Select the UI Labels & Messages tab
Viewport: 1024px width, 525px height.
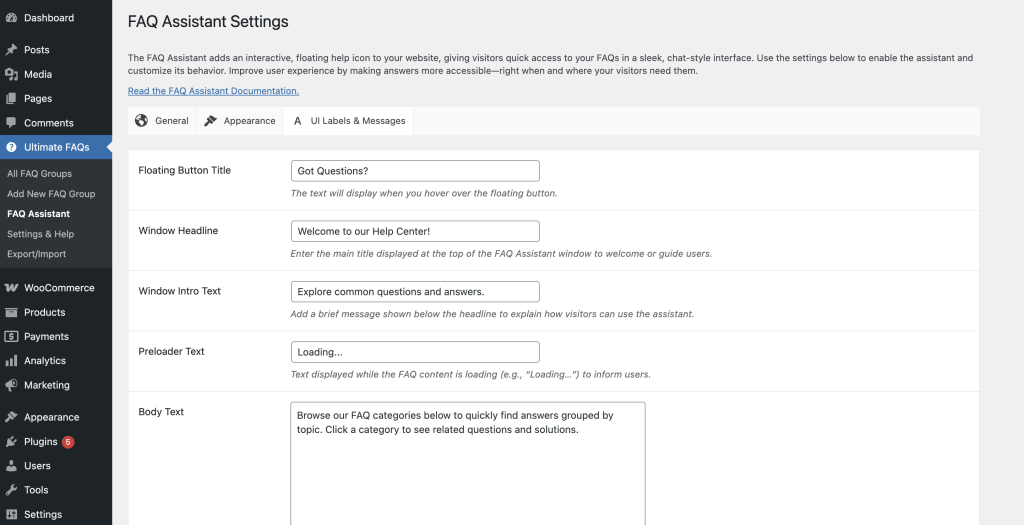pyautogui.click(x=348, y=121)
